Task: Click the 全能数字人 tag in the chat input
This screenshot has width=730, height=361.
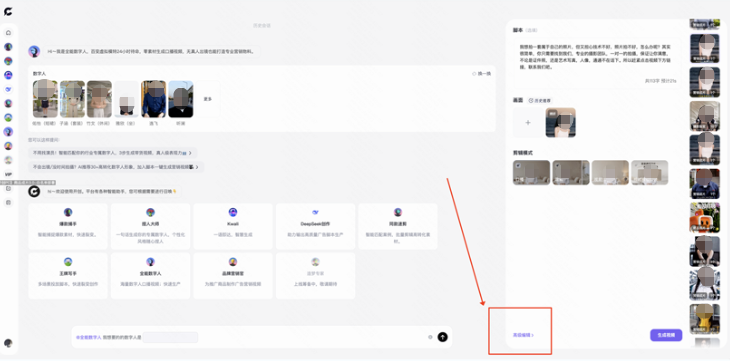Action: pyautogui.click(x=88, y=337)
